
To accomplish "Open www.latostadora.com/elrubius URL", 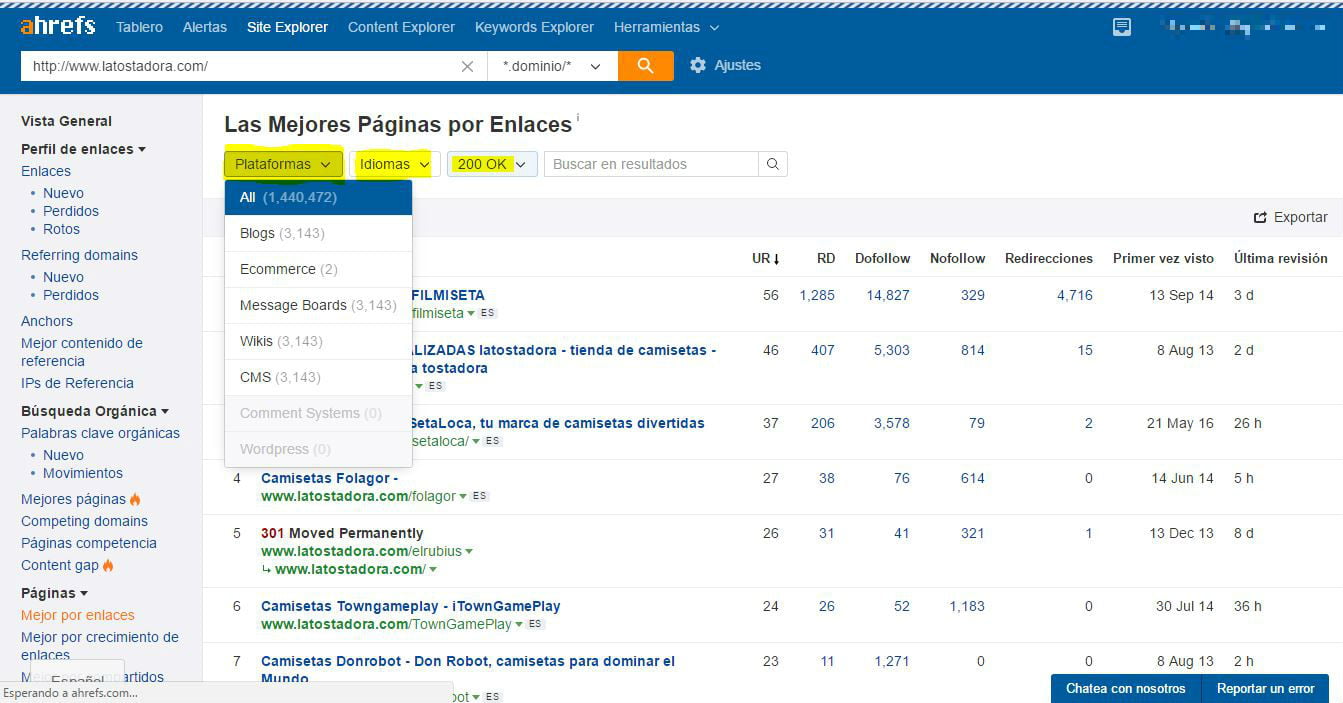I will click(362, 551).
